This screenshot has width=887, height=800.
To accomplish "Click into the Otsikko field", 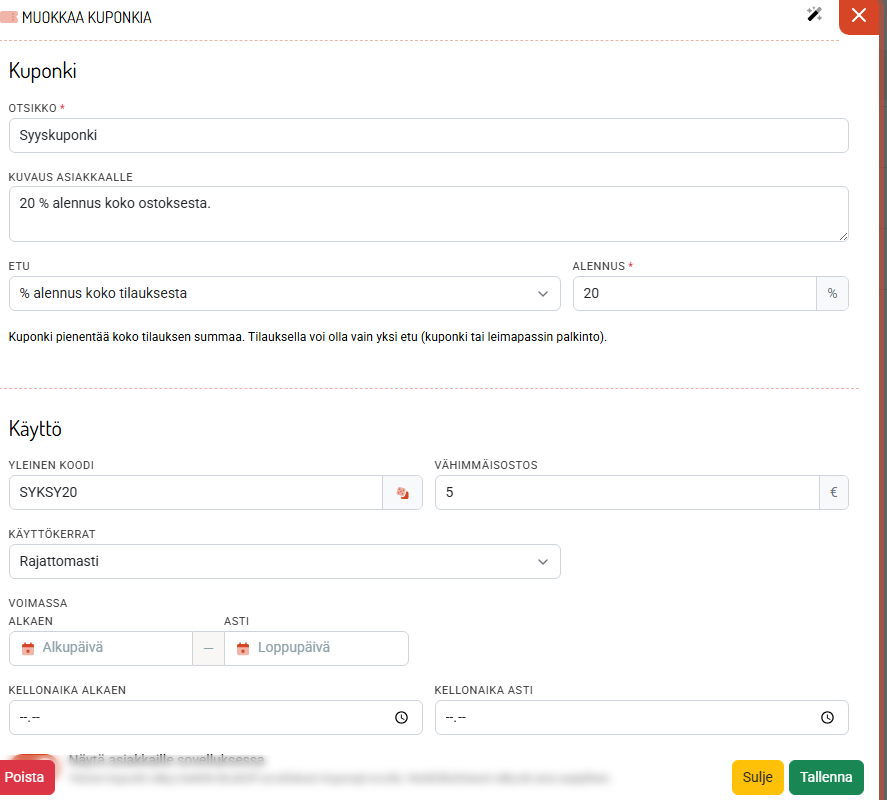I will pyautogui.click(x=428, y=135).
